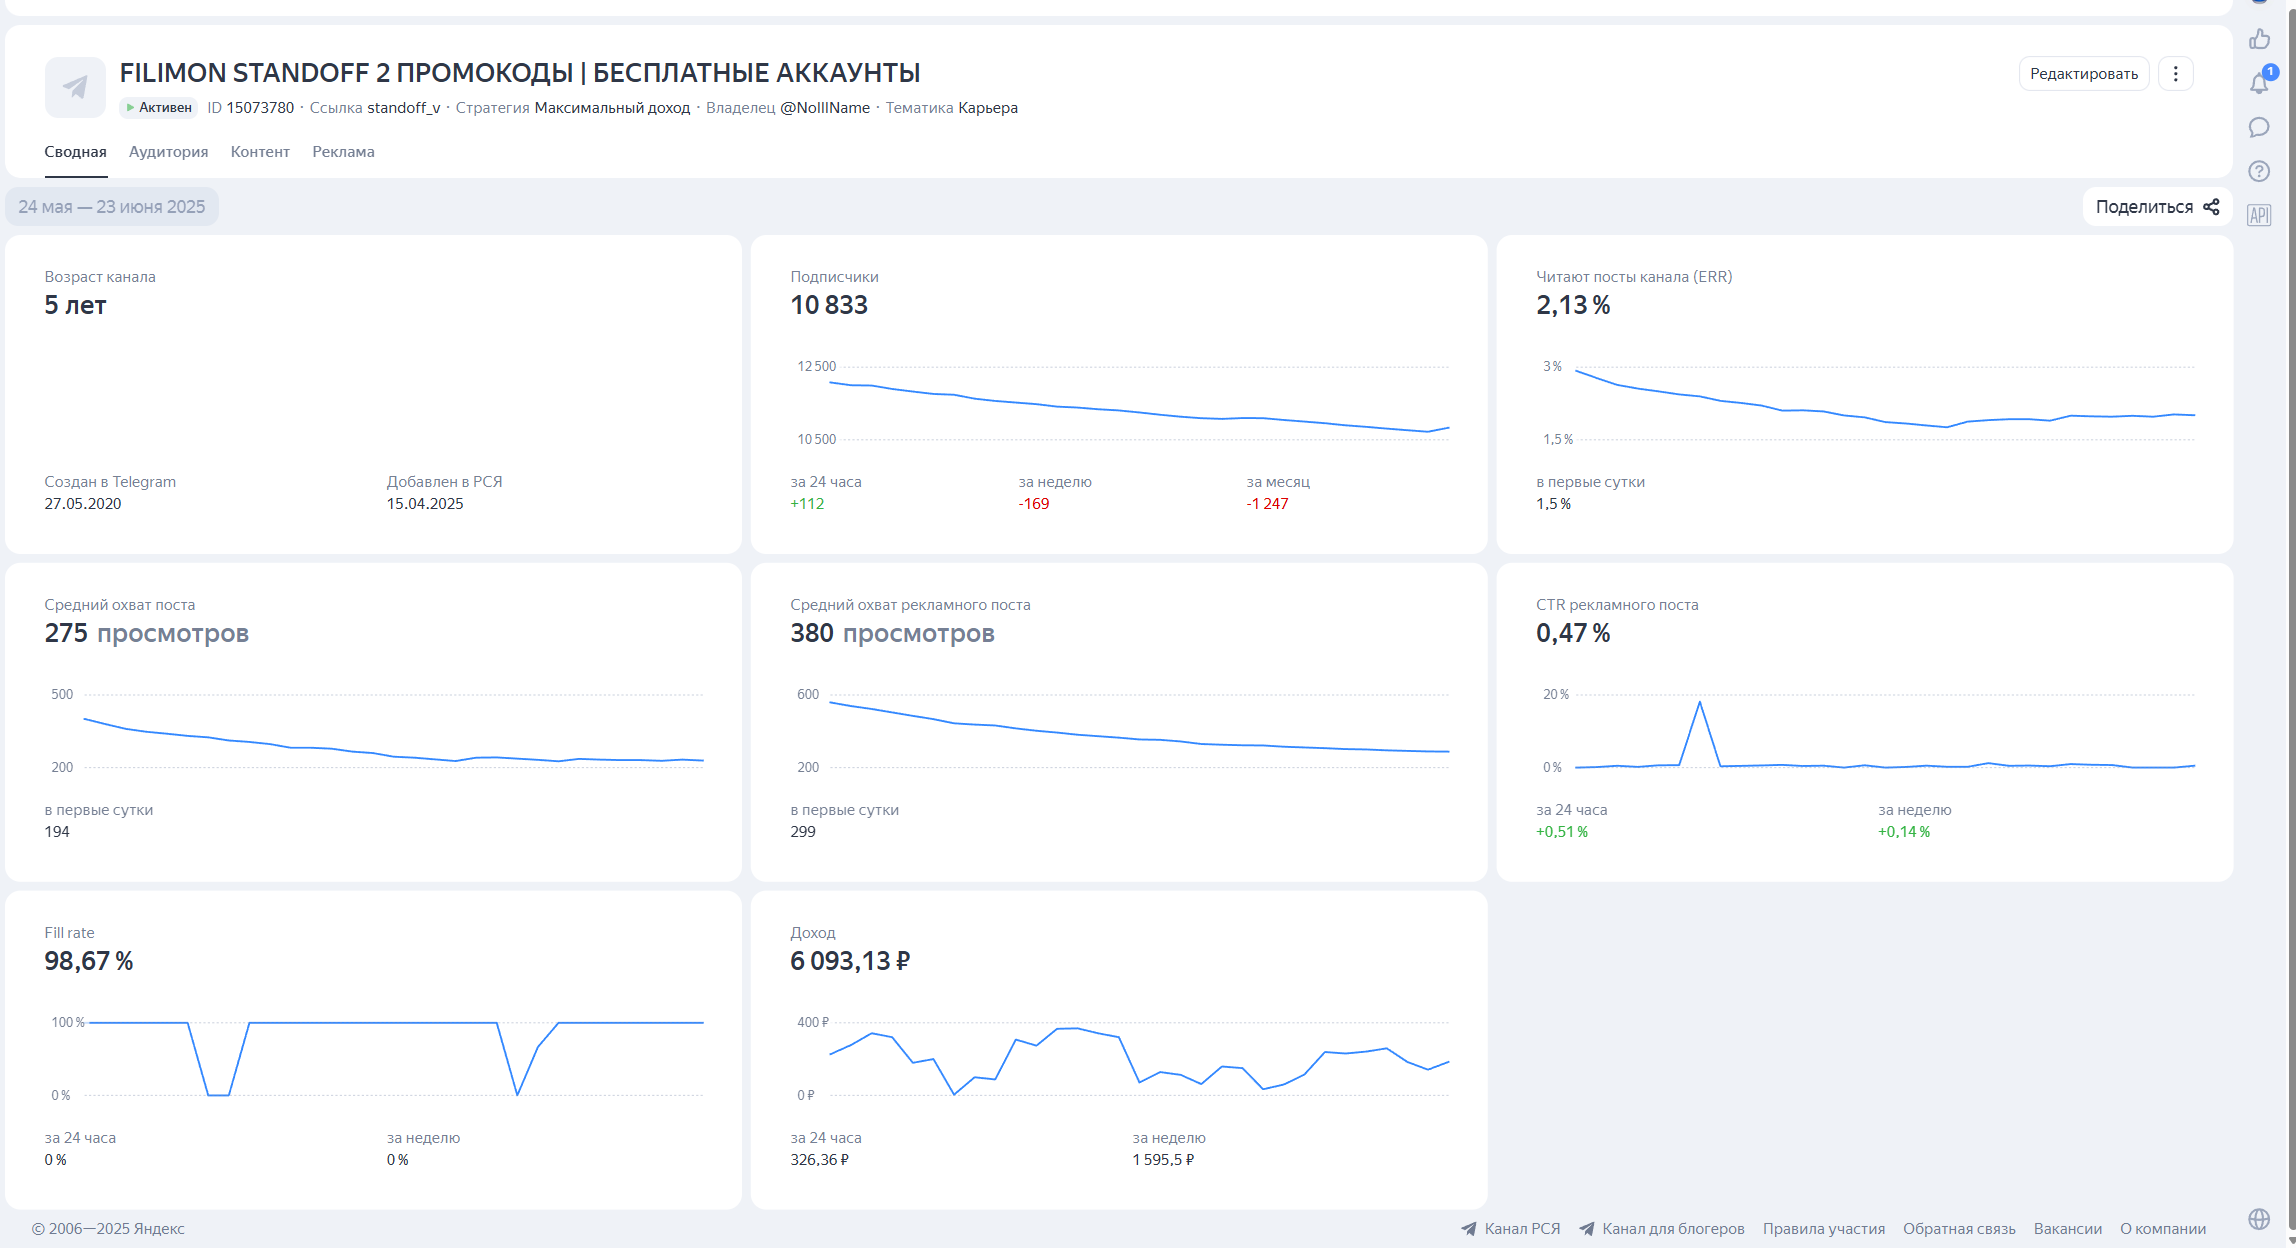Open the Вакансии footer link
Viewport: 2296px width, 1248px height.
pyautogui.click(x=2068, y=1229)
